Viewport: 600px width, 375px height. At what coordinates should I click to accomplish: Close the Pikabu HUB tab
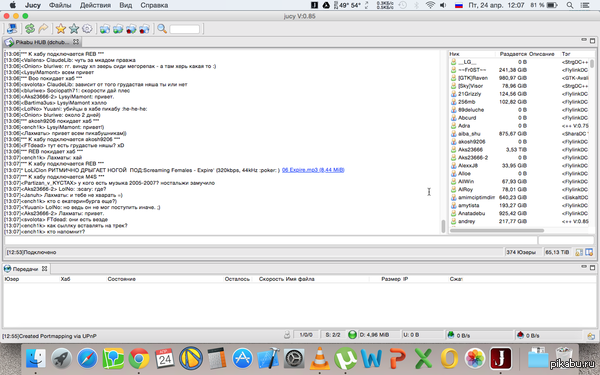[76, 42]
